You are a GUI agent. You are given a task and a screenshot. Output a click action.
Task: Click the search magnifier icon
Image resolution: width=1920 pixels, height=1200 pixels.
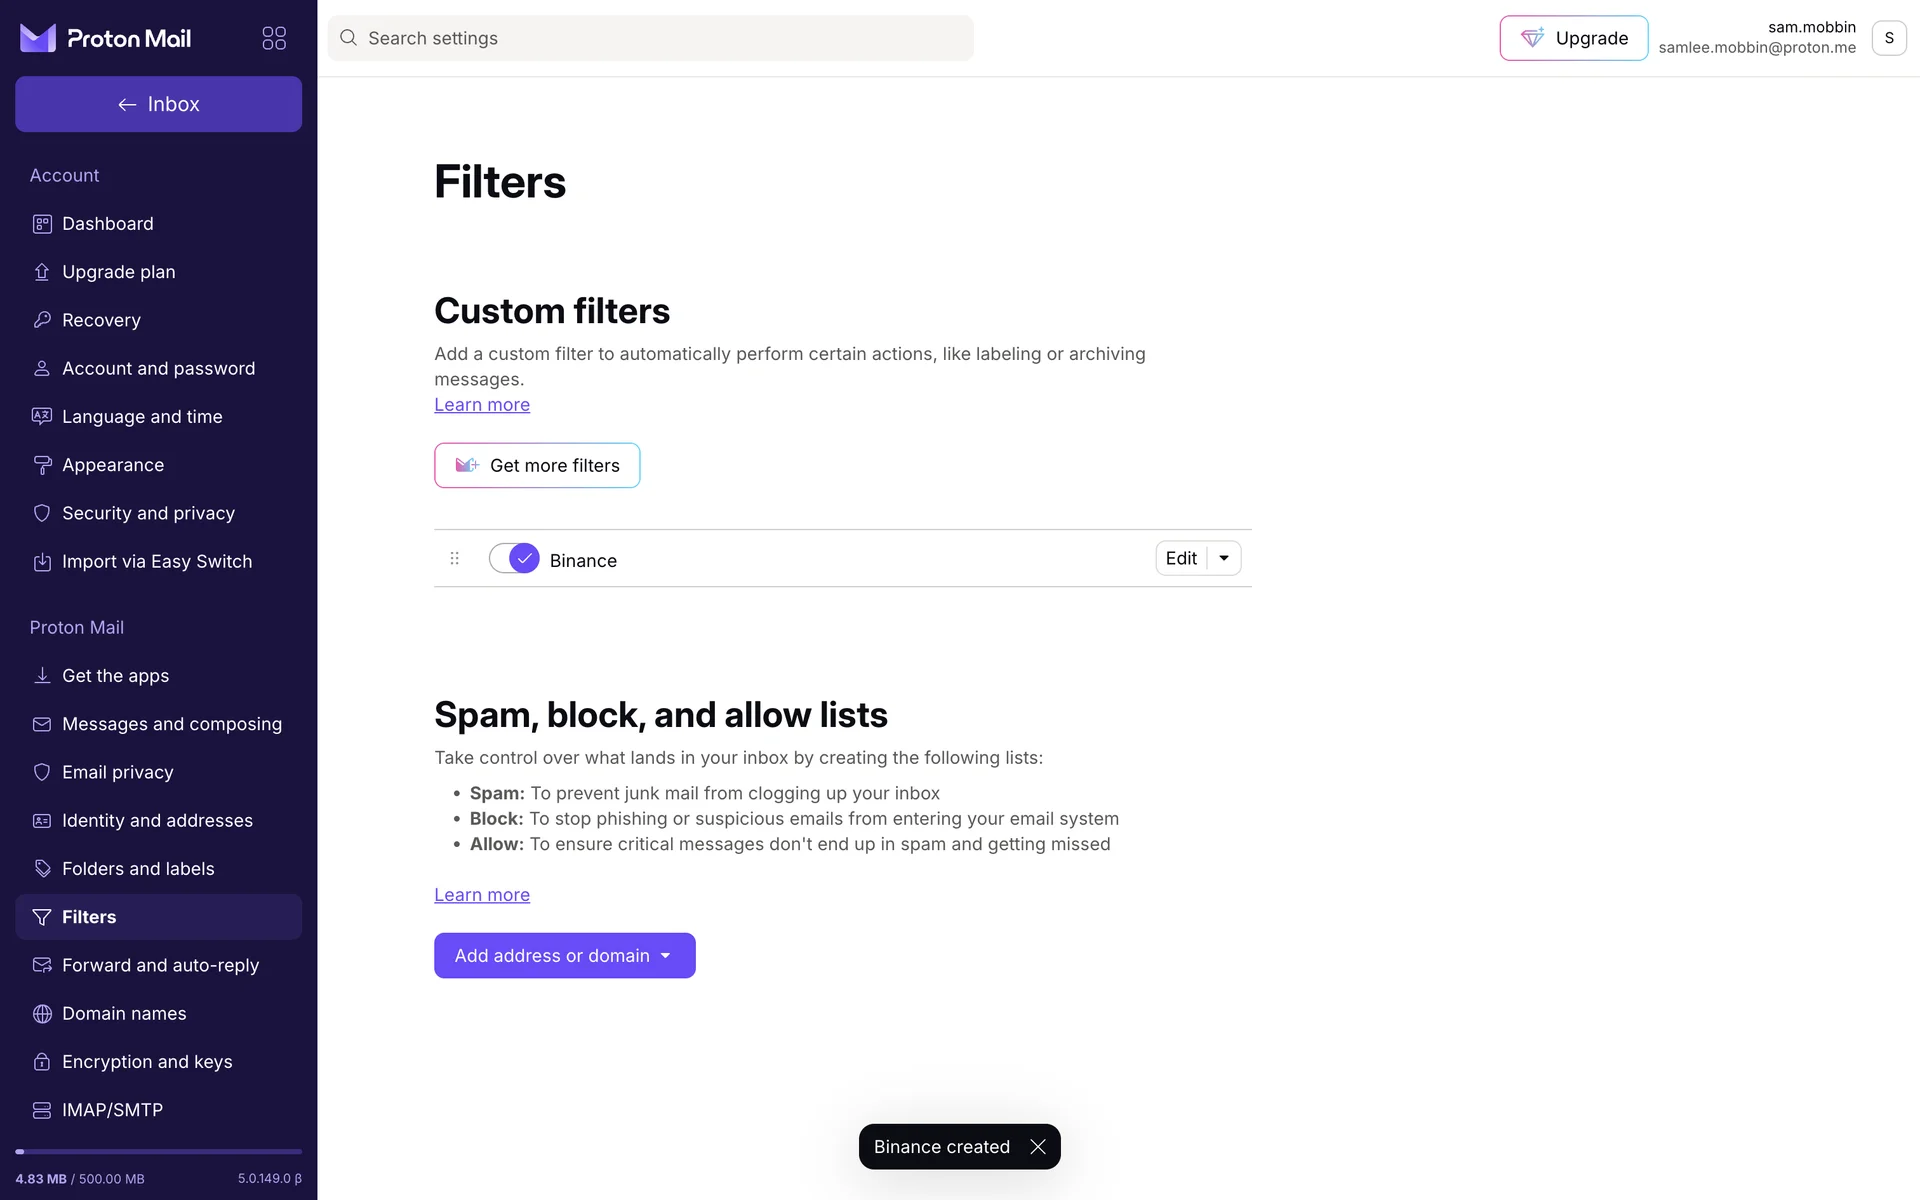click(x=348, y=38)
